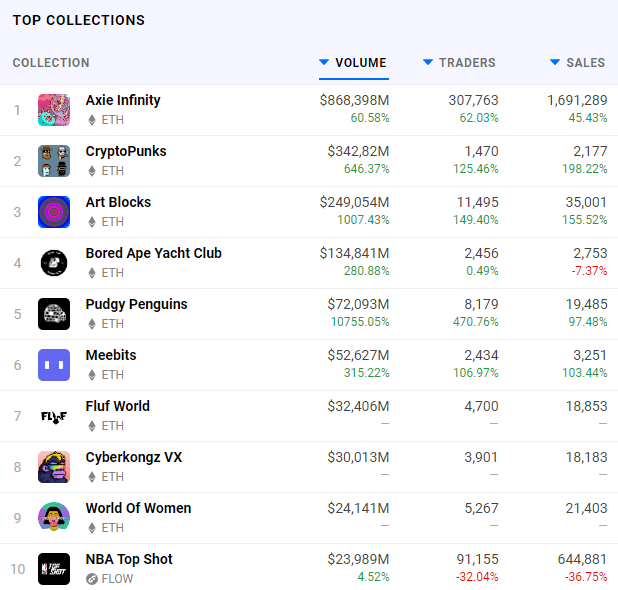Sort by Volume using its arrow
This screenshot has width=618, height=590.
(324, 62)
